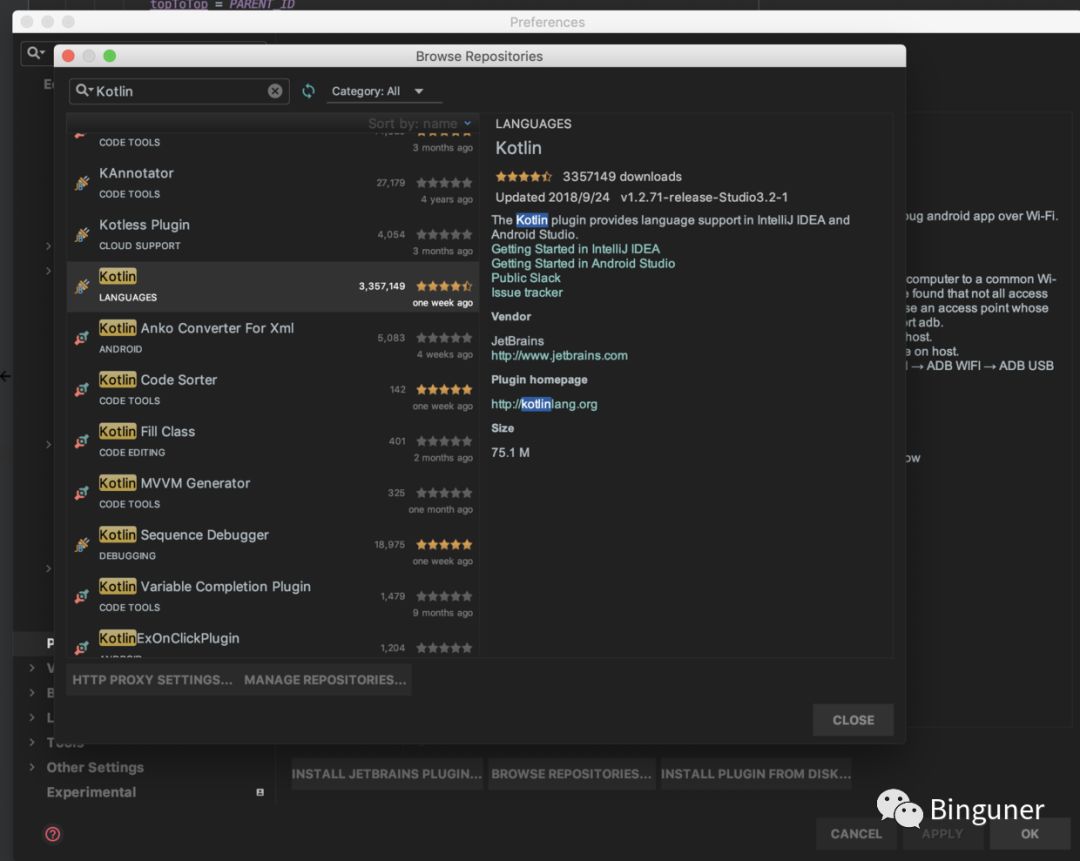Click Install Plugin From Disk button
Screen dimensions: 1080x861
756,774
